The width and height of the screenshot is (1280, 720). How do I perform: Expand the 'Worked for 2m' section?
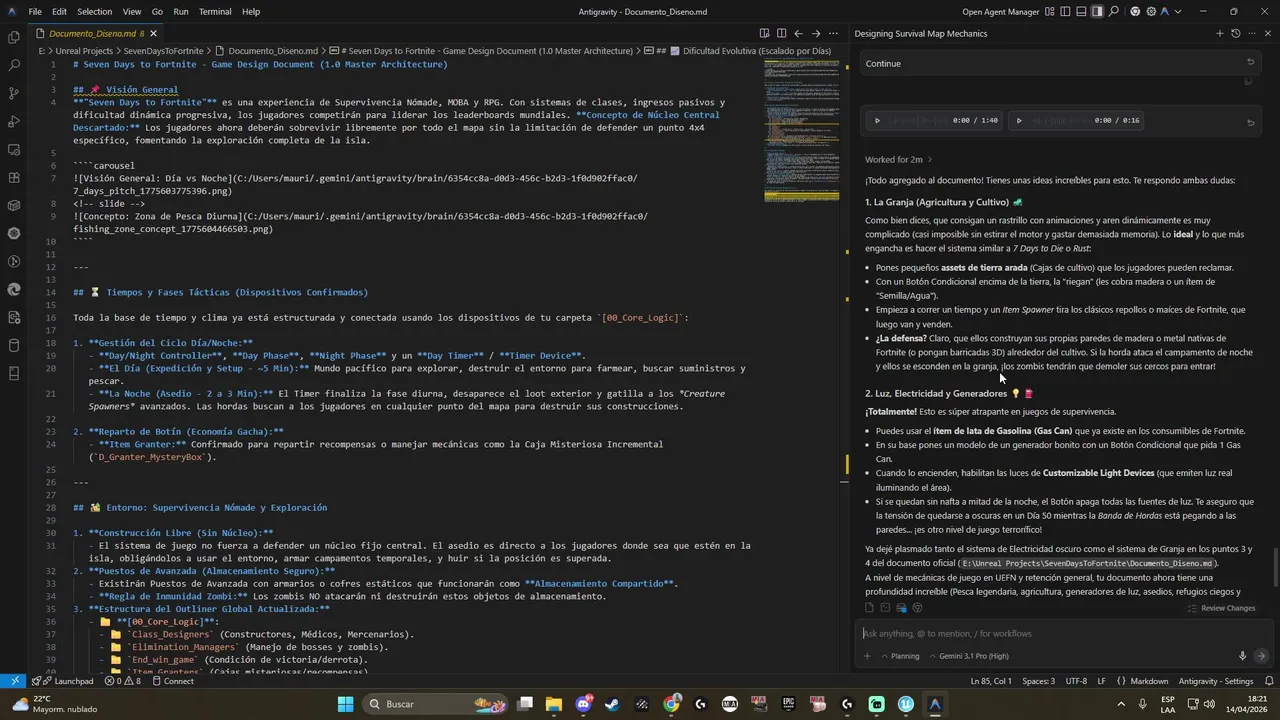coord(899,159)
